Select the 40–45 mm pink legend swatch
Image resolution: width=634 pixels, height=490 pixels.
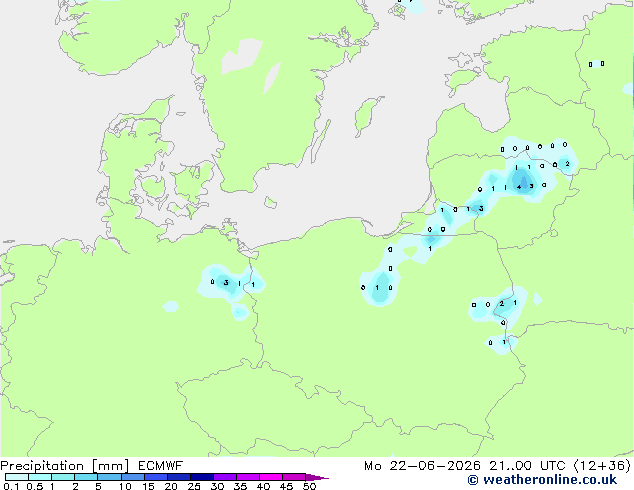(271, 477)
